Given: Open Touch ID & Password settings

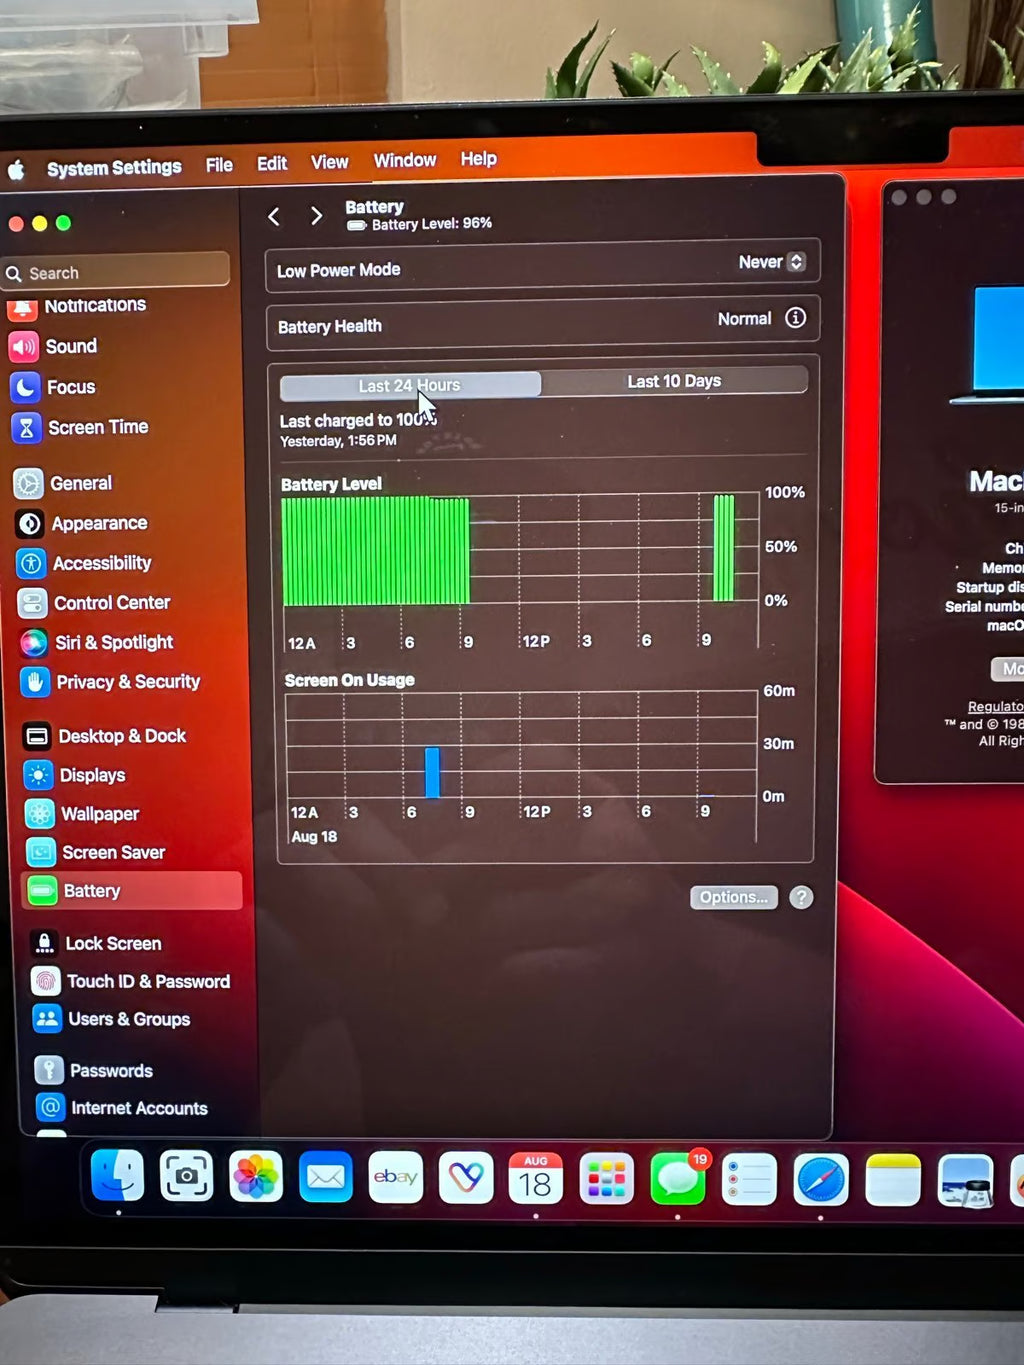Looking at the screenshot, I should pyautogui.click(x=147, y=981).
